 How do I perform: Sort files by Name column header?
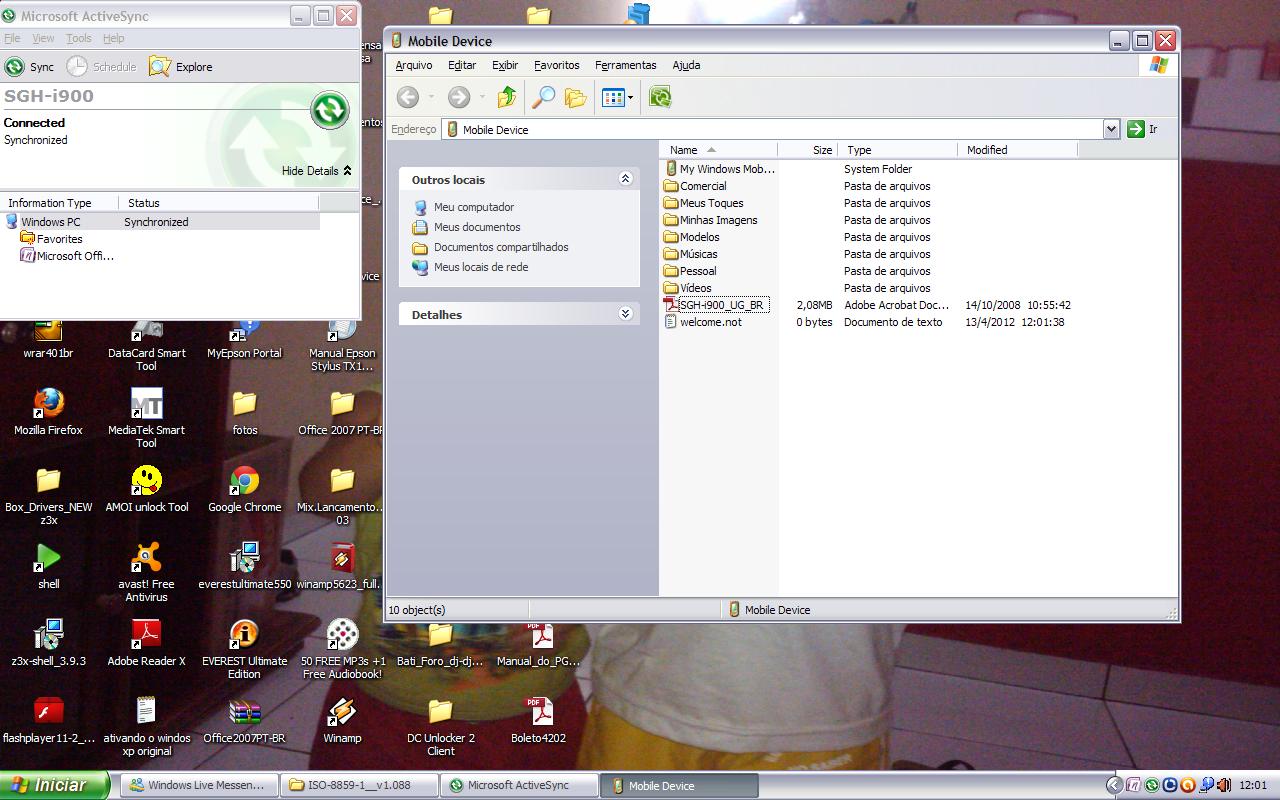pos(718,150)
